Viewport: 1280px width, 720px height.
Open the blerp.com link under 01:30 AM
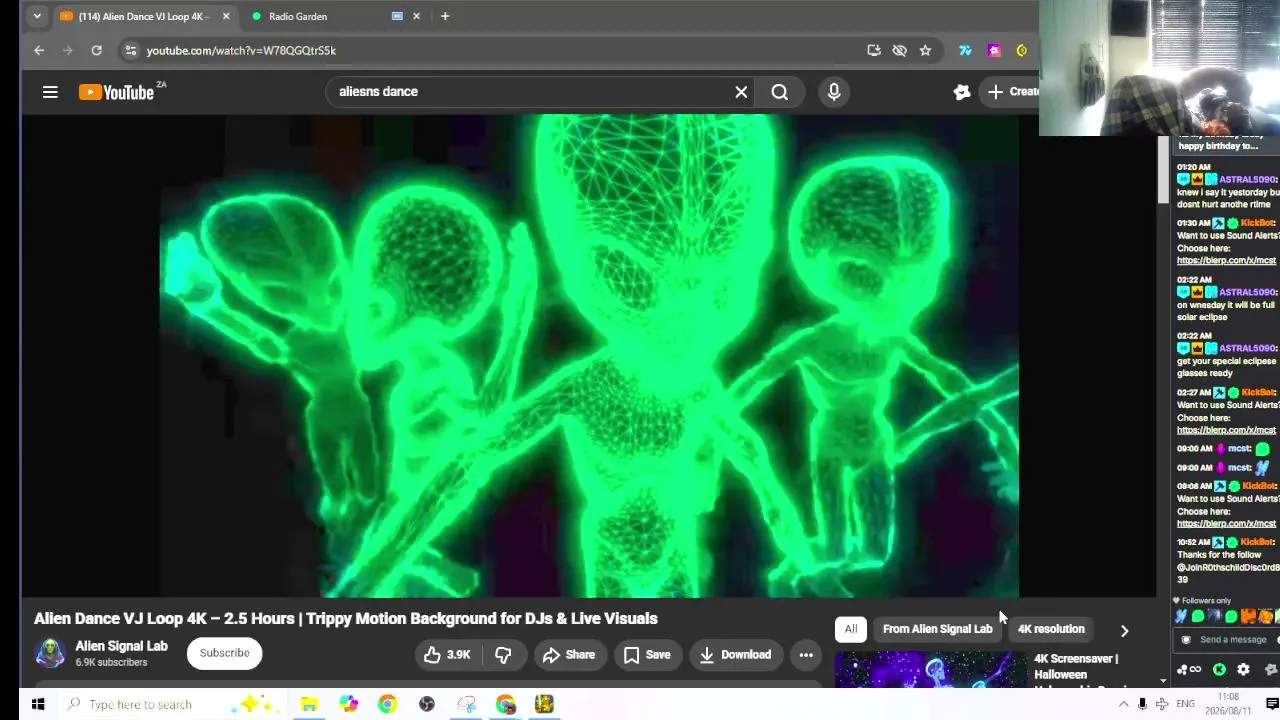pos(1226,261)
